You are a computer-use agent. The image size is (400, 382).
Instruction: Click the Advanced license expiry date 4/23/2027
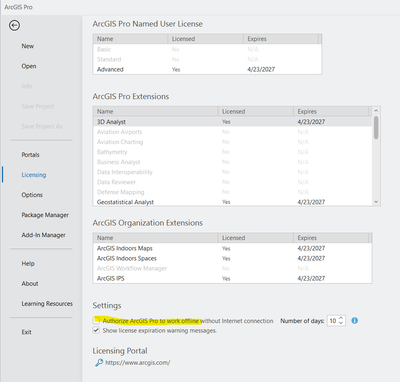pyautogui.click(x=261, y=69)
